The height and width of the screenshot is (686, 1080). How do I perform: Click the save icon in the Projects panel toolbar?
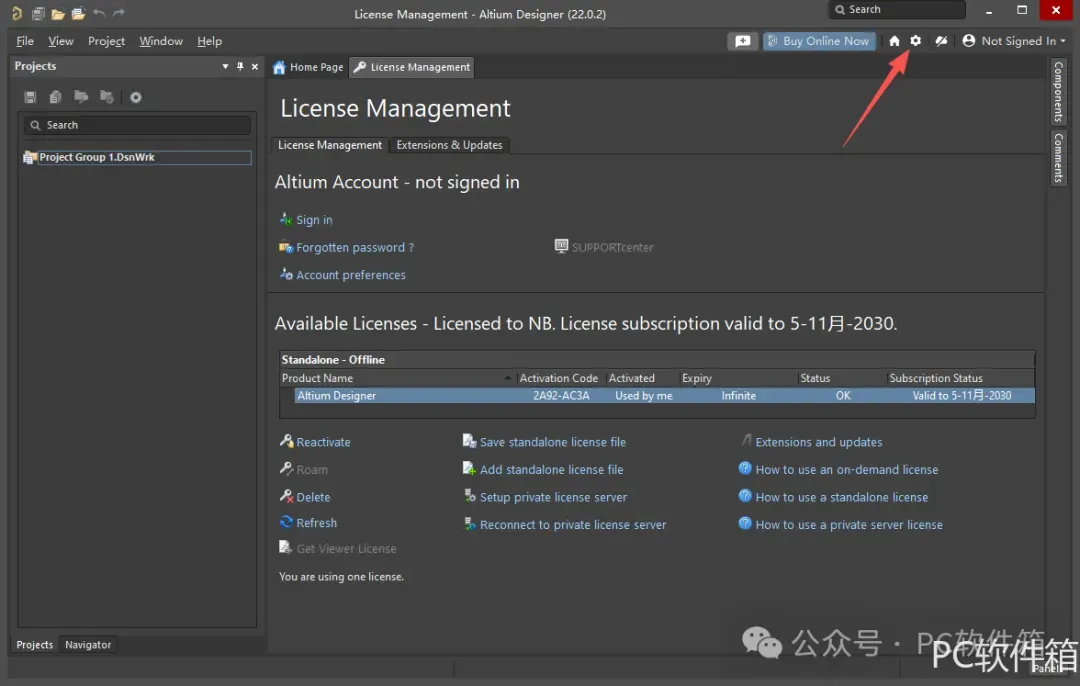(x=30, y=97)
